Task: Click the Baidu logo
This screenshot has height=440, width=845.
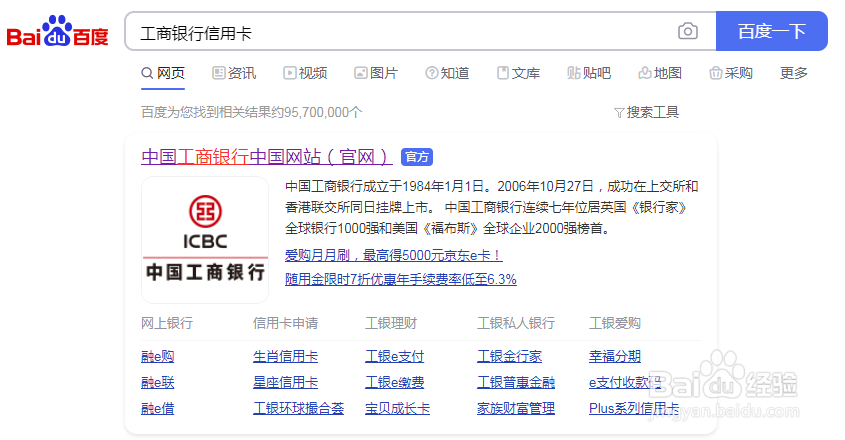Action: click(57, 31)
